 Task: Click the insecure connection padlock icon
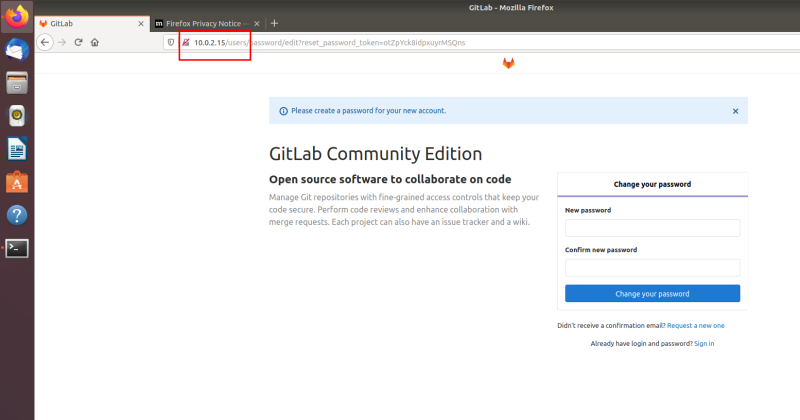(186, 42)
